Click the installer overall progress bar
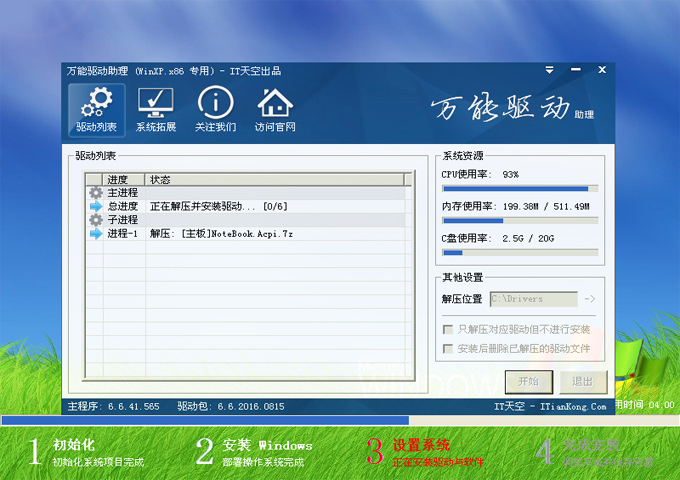Viewport: 680px width, 480px height. tap(340, 420)
